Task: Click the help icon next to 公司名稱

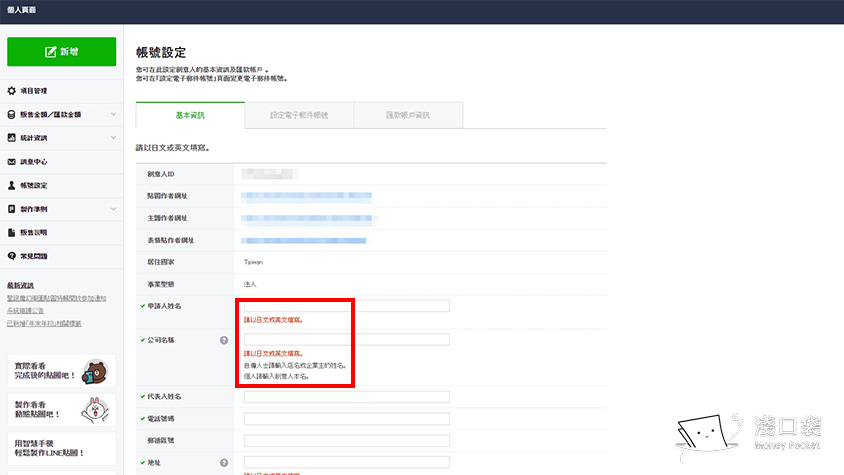Action: pyautogui.click(x=223, y=340)
